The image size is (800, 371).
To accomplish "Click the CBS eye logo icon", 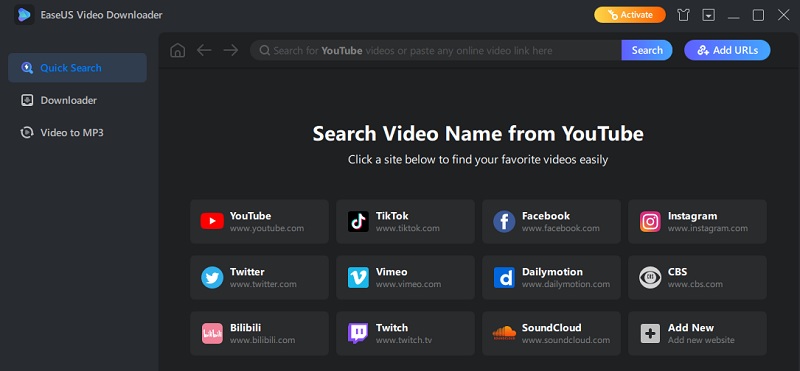I will (x=650, y=278).
